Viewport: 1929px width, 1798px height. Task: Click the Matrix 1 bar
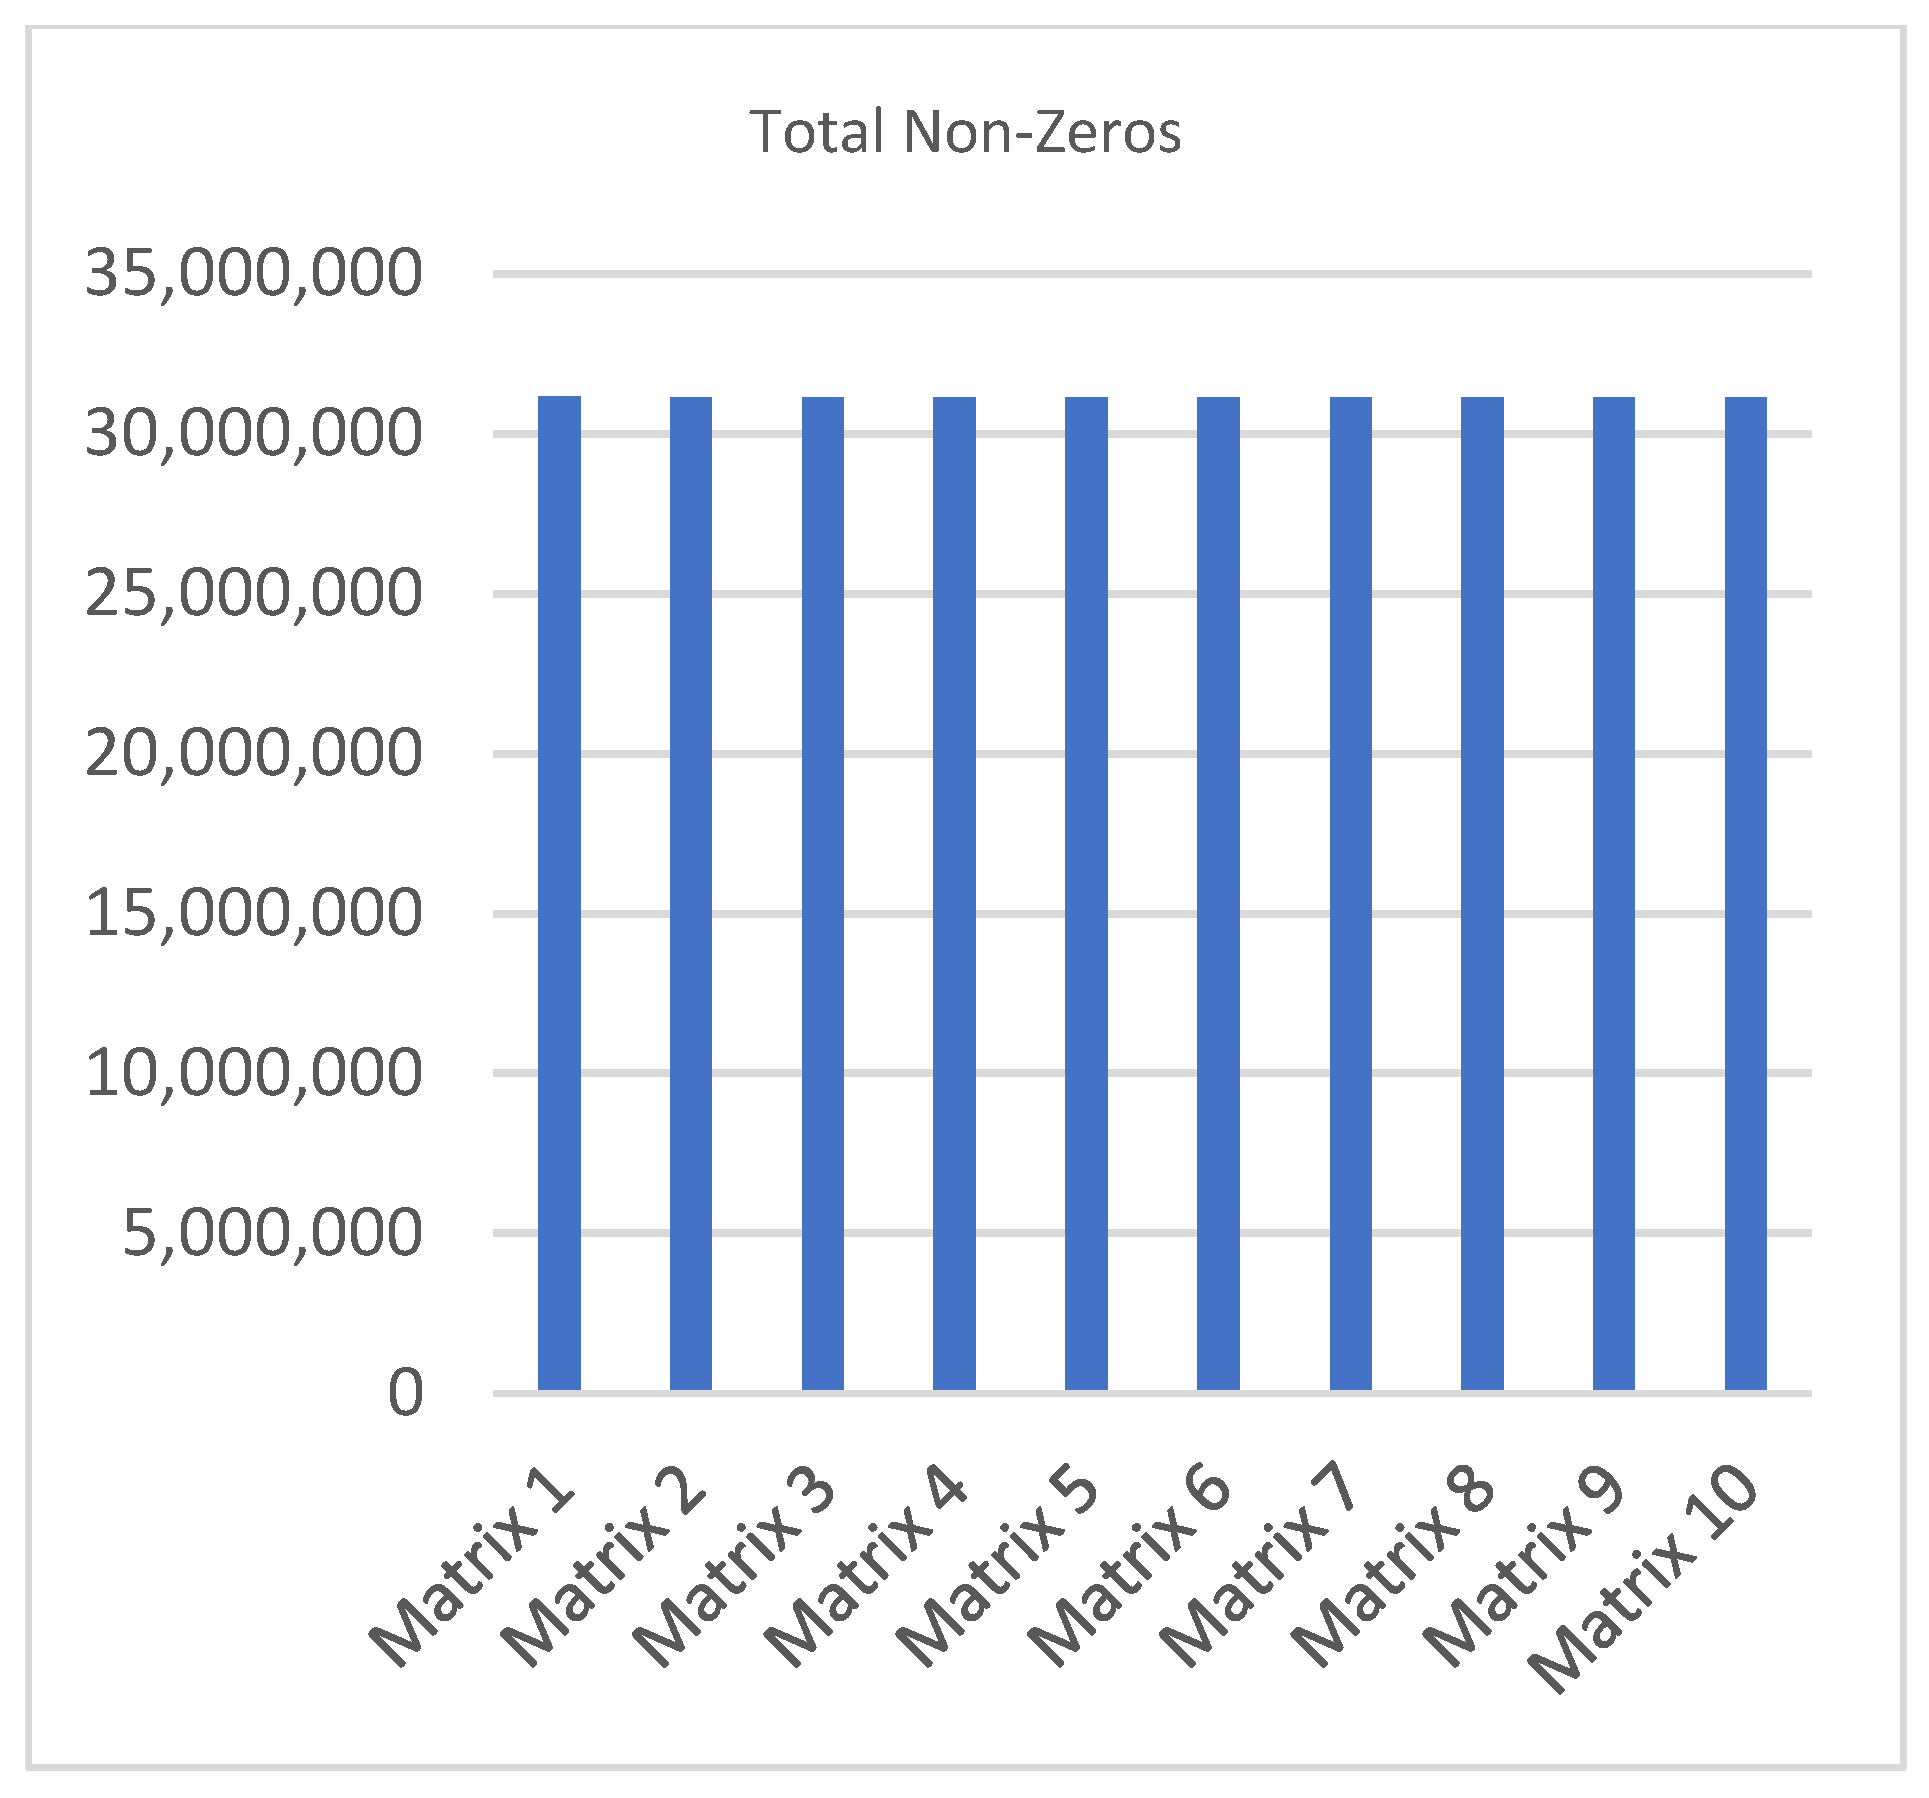pyautogui.click(x=559, y=893)
